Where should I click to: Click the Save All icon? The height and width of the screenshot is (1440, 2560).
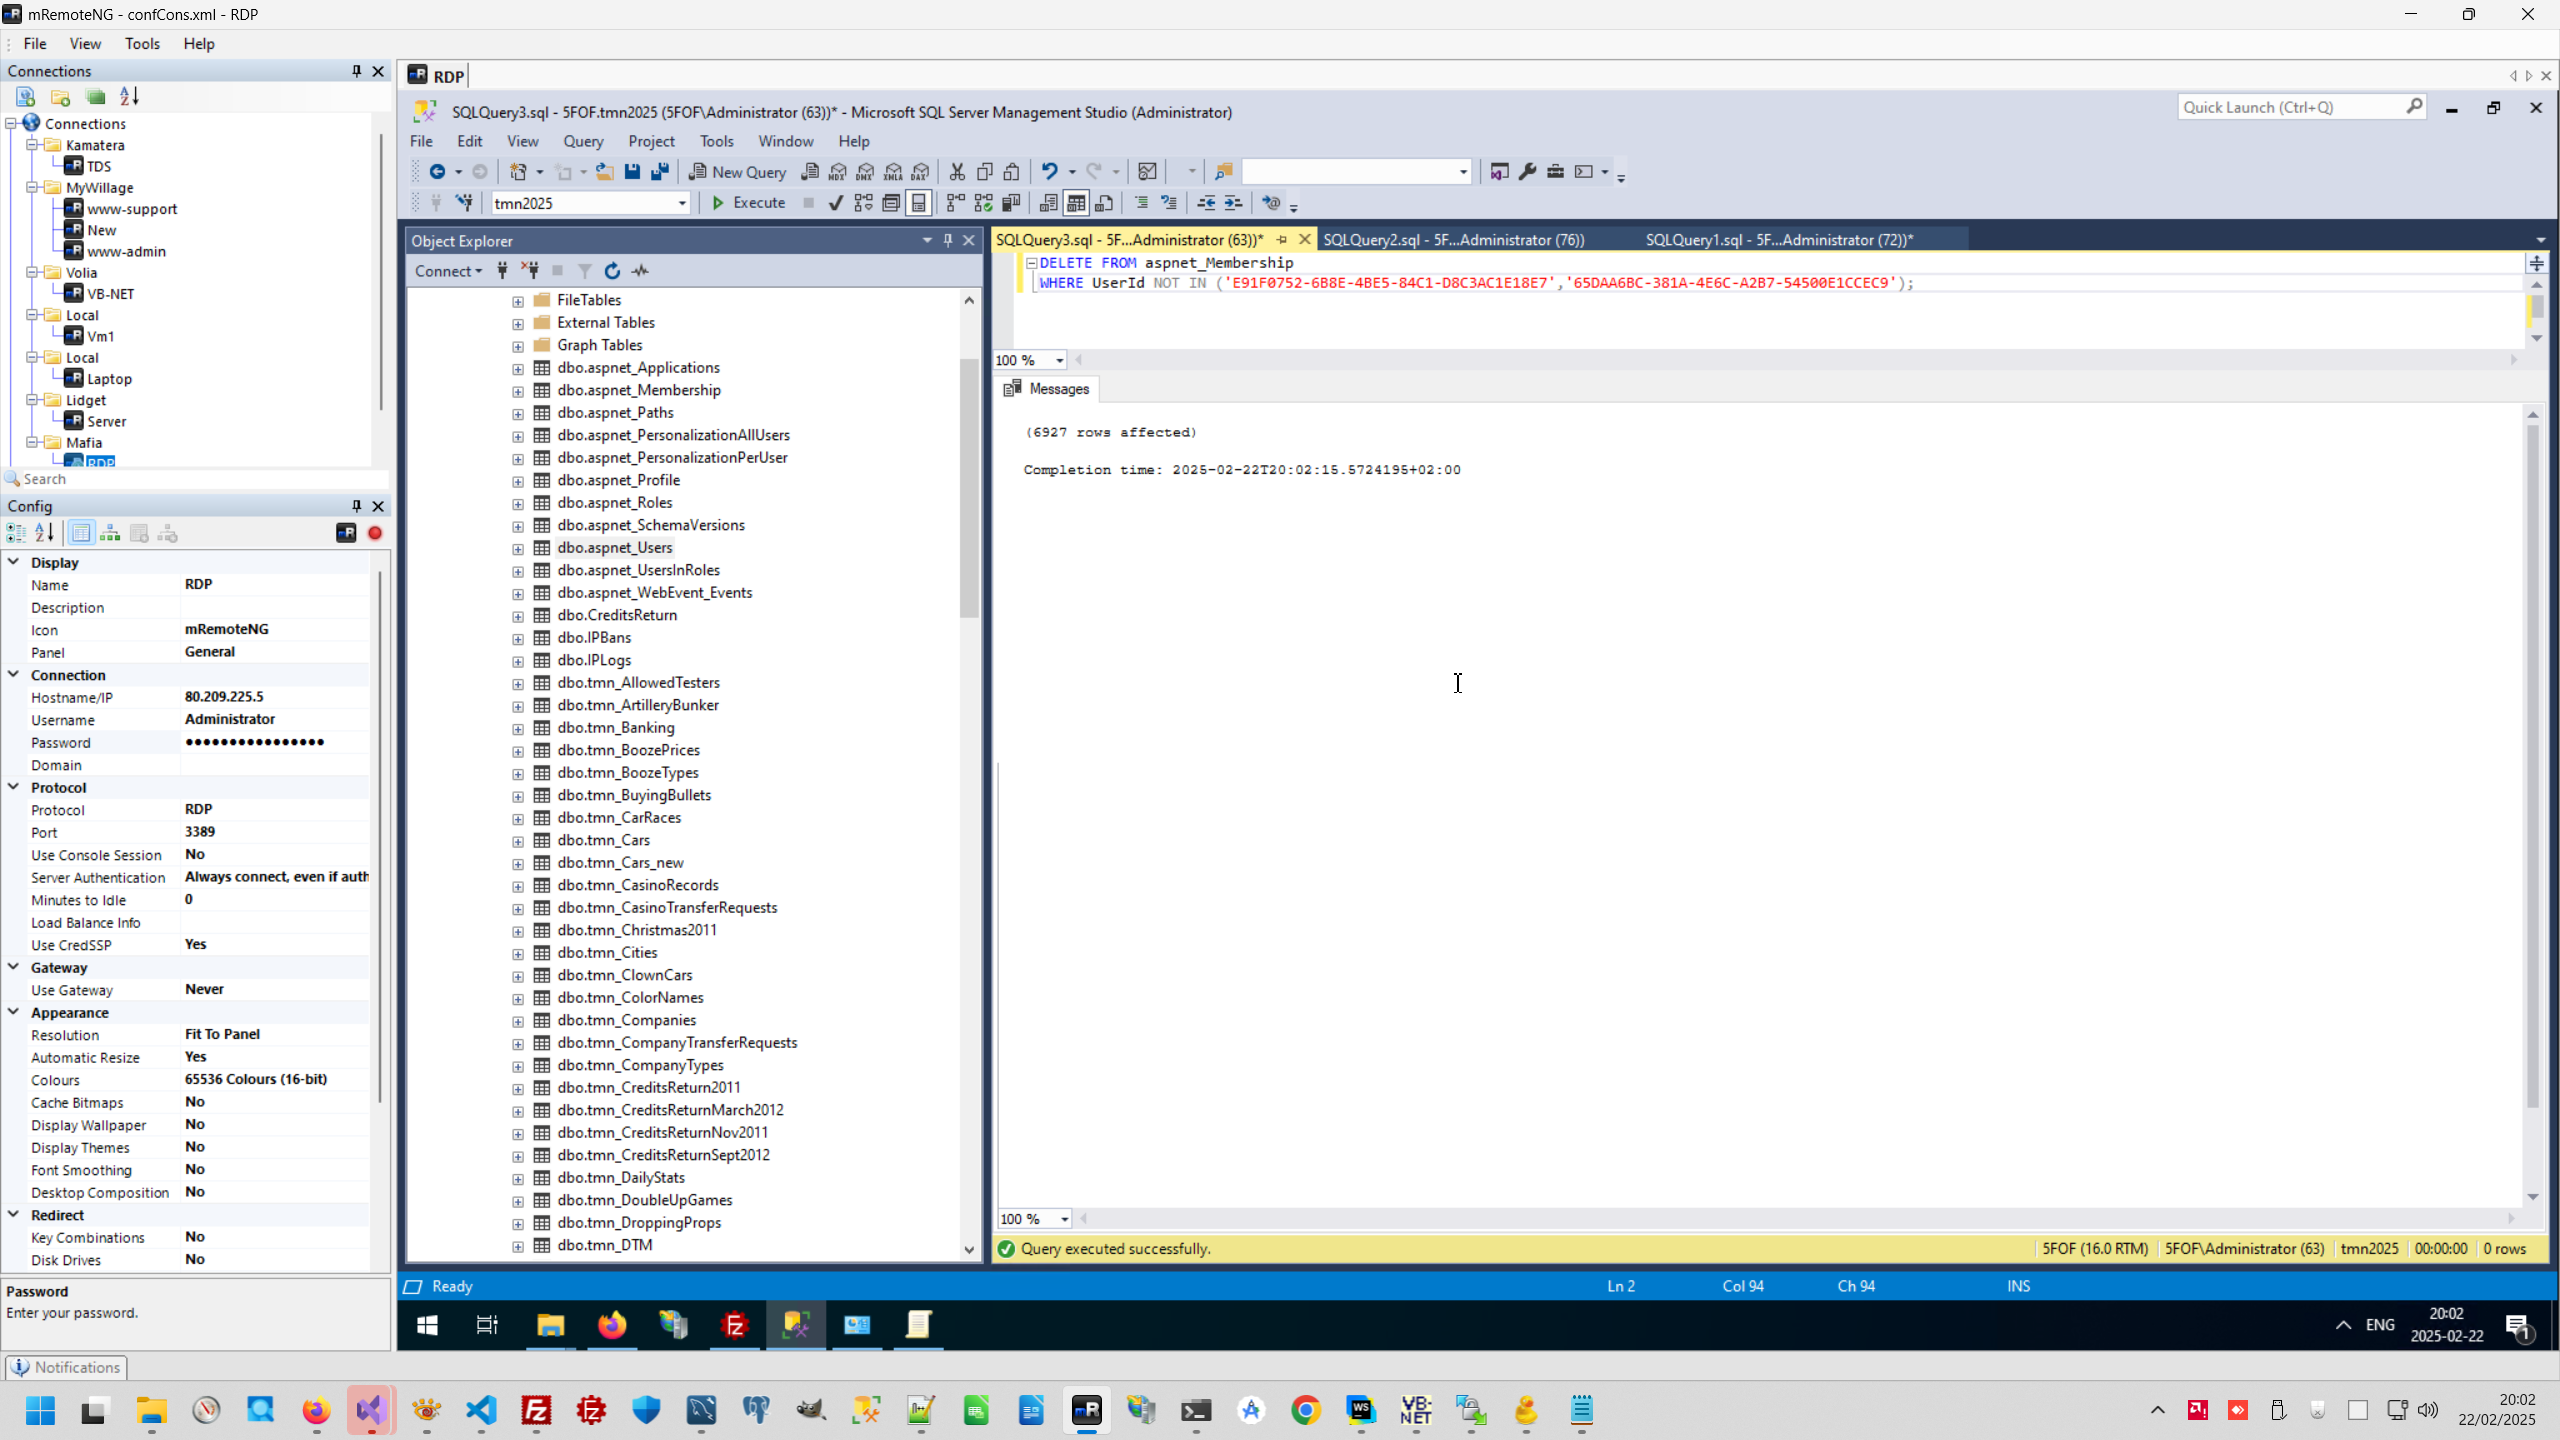660,172
